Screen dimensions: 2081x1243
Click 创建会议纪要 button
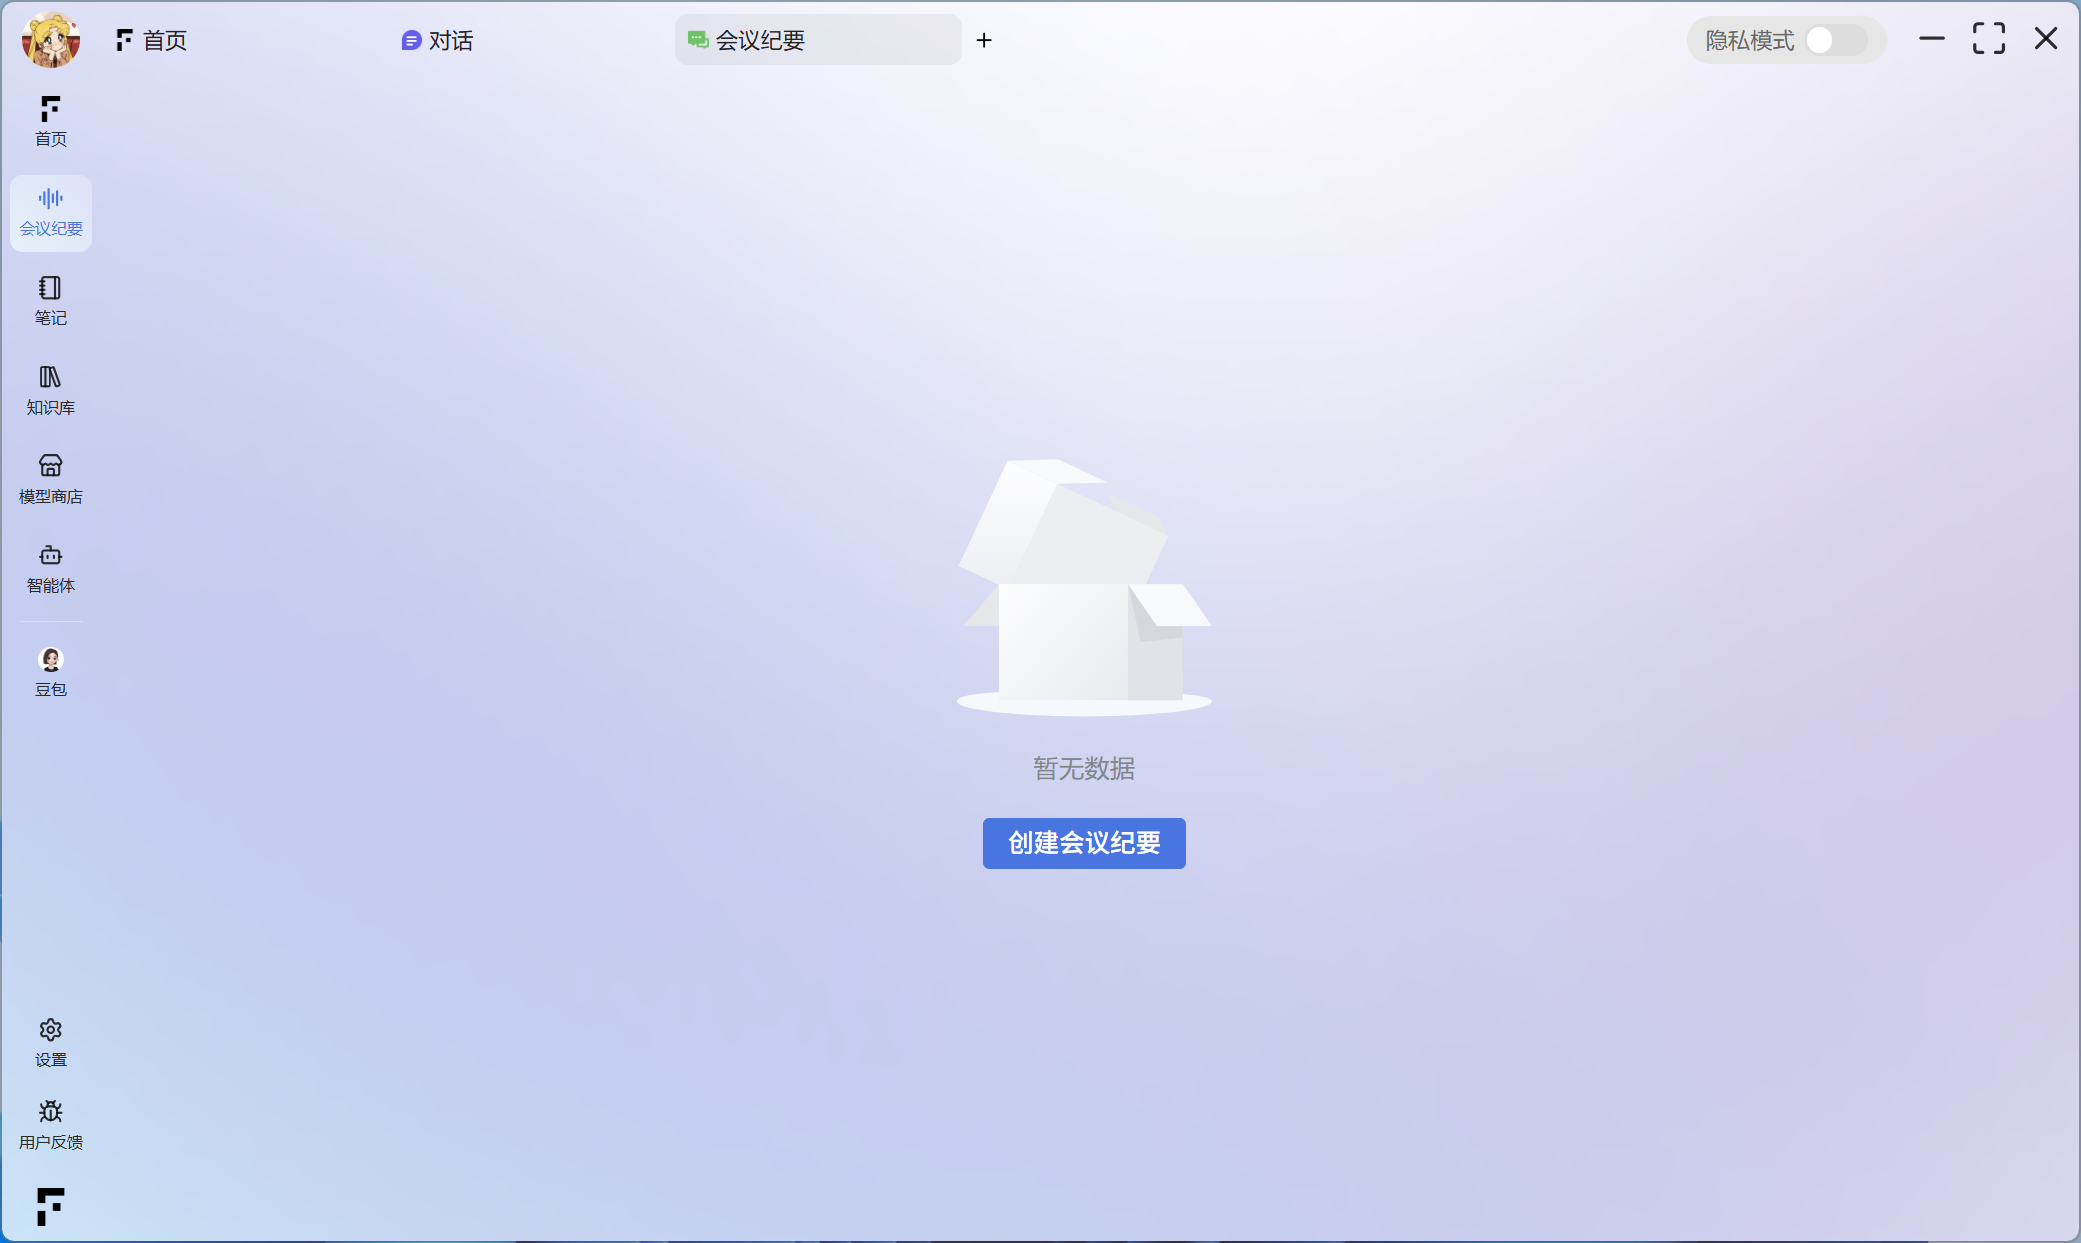[1083, 843]
